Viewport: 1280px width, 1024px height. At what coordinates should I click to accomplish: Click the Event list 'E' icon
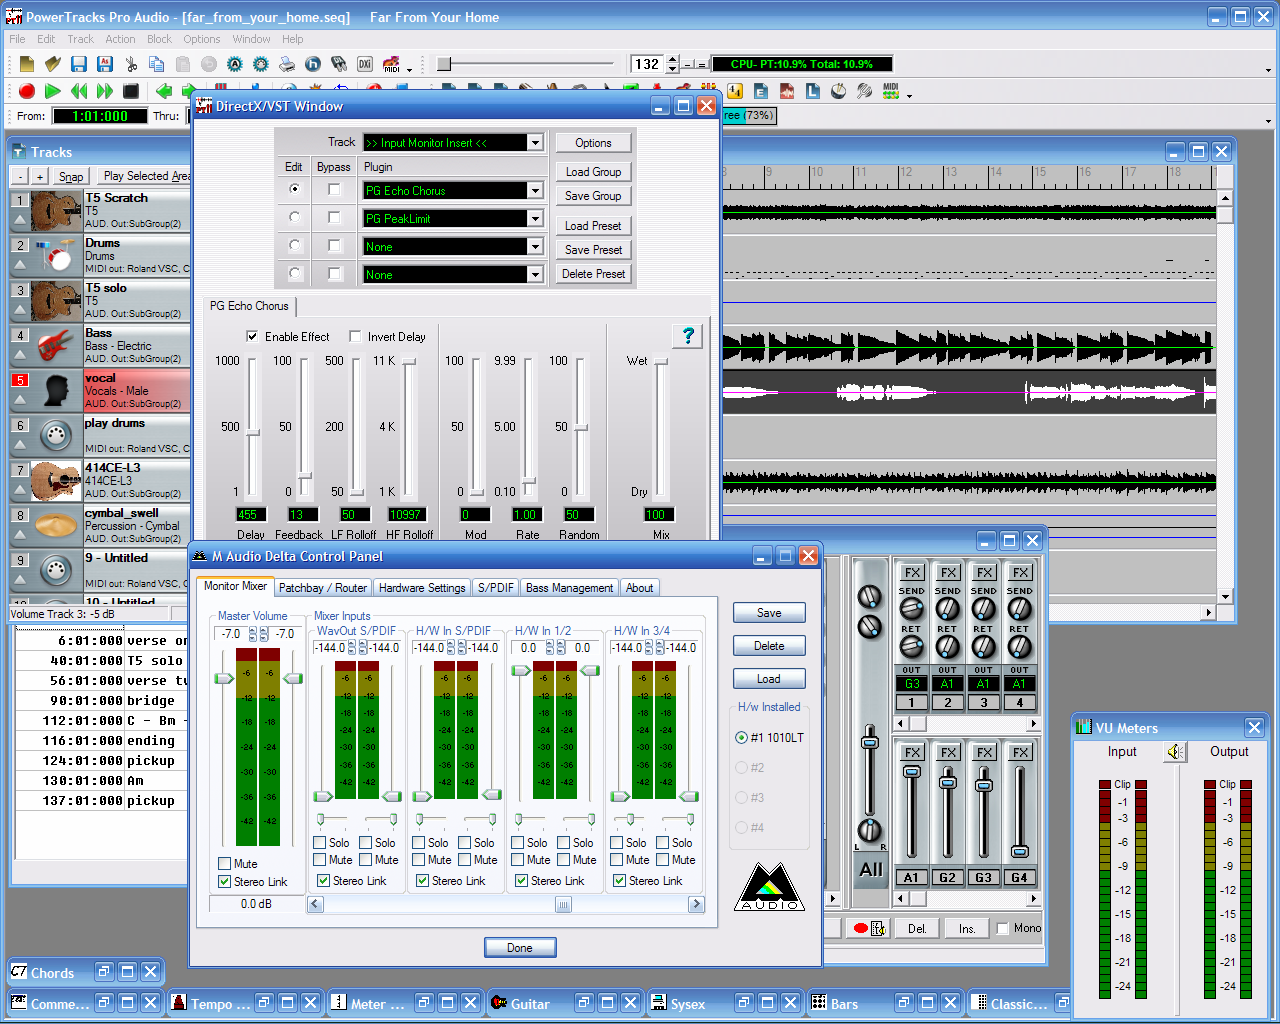click(761, 91)
